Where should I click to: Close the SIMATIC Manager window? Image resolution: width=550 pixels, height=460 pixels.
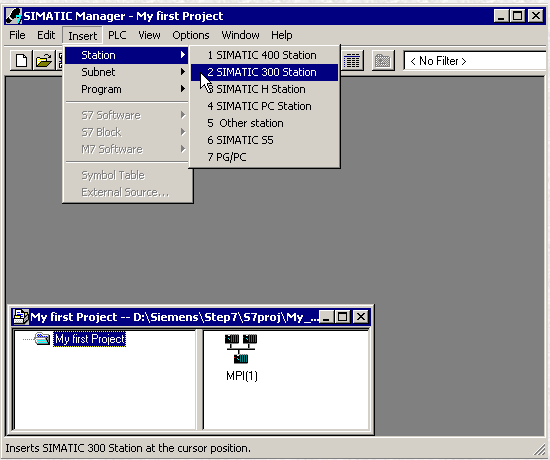pos(536,16)
